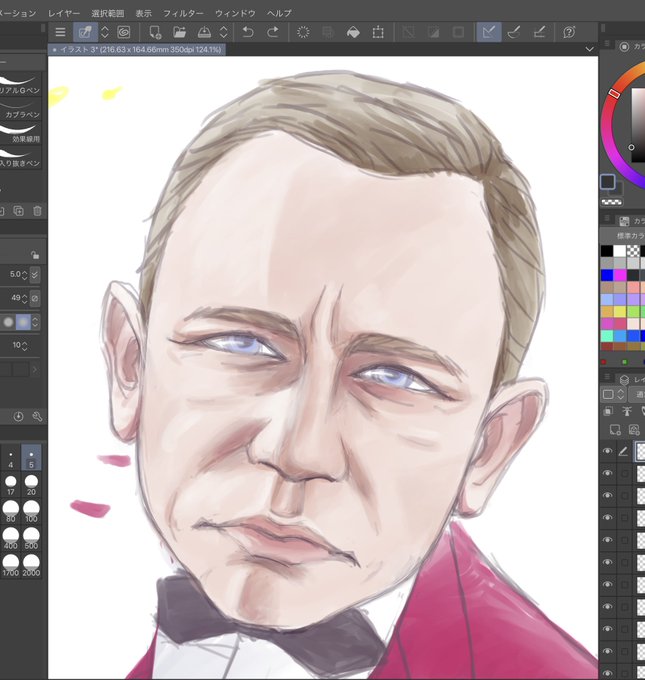645x680 pixels.
Task: Open 選択範囲 menu
Action: point(108,13)
